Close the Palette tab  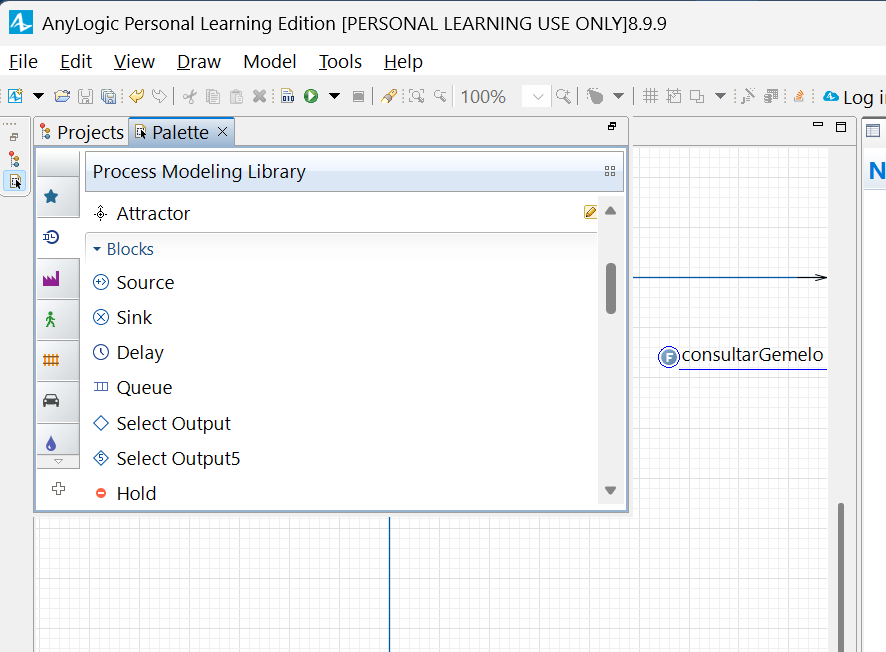pos(223,132)
